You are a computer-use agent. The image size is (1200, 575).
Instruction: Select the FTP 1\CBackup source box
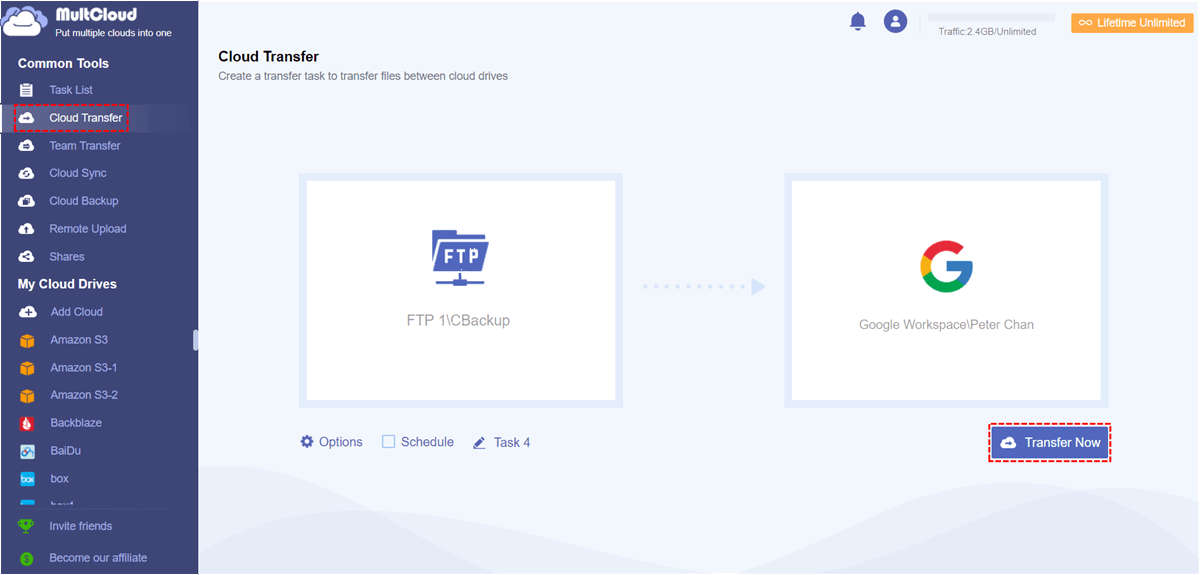click(x=460, y=291)
